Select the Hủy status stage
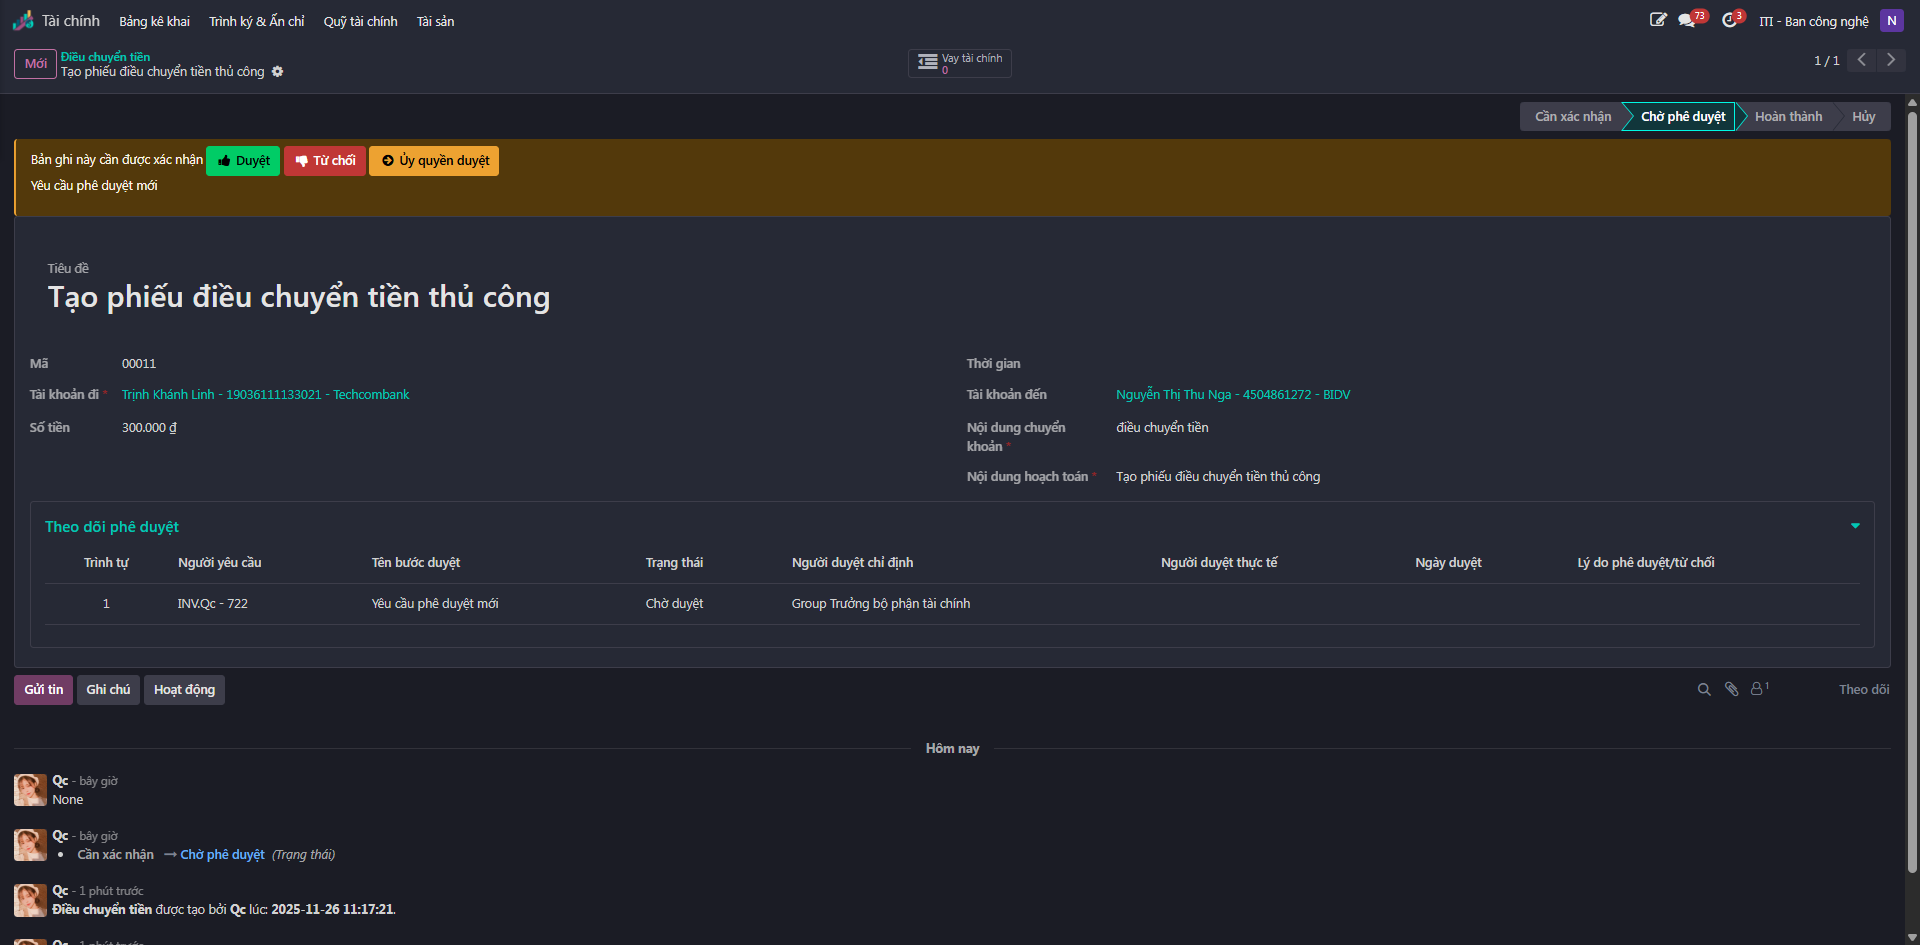This screenshot has height=945, width=1920. click(1863, 117)
